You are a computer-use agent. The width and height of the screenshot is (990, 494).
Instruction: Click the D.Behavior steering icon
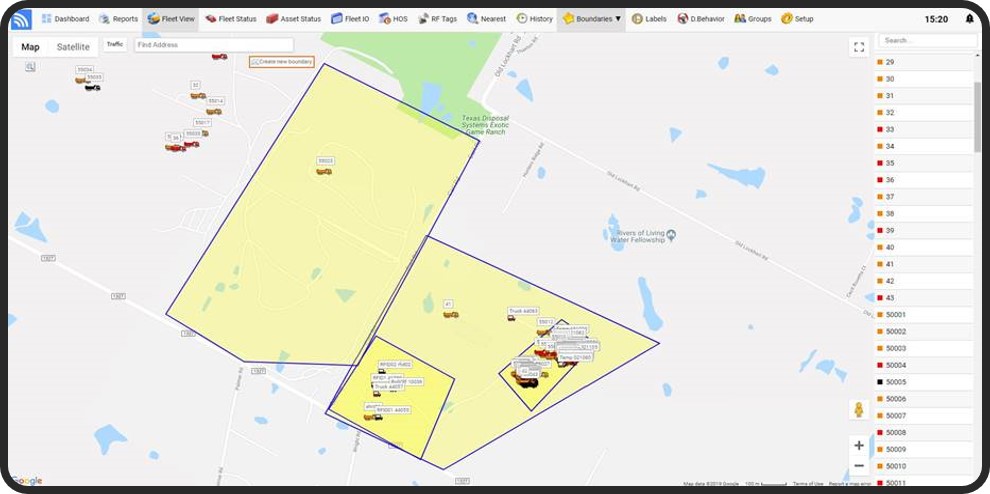683,19
